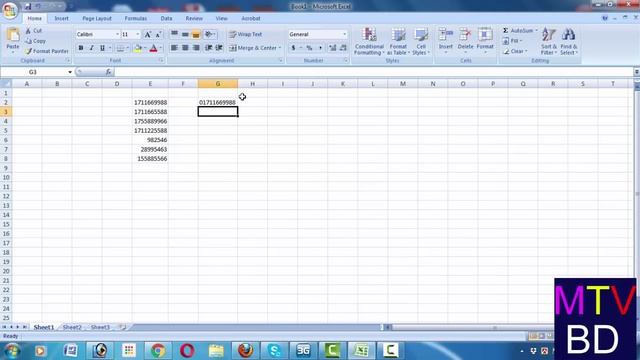
Task: Click the Cut command
Action: coord(34,31)
